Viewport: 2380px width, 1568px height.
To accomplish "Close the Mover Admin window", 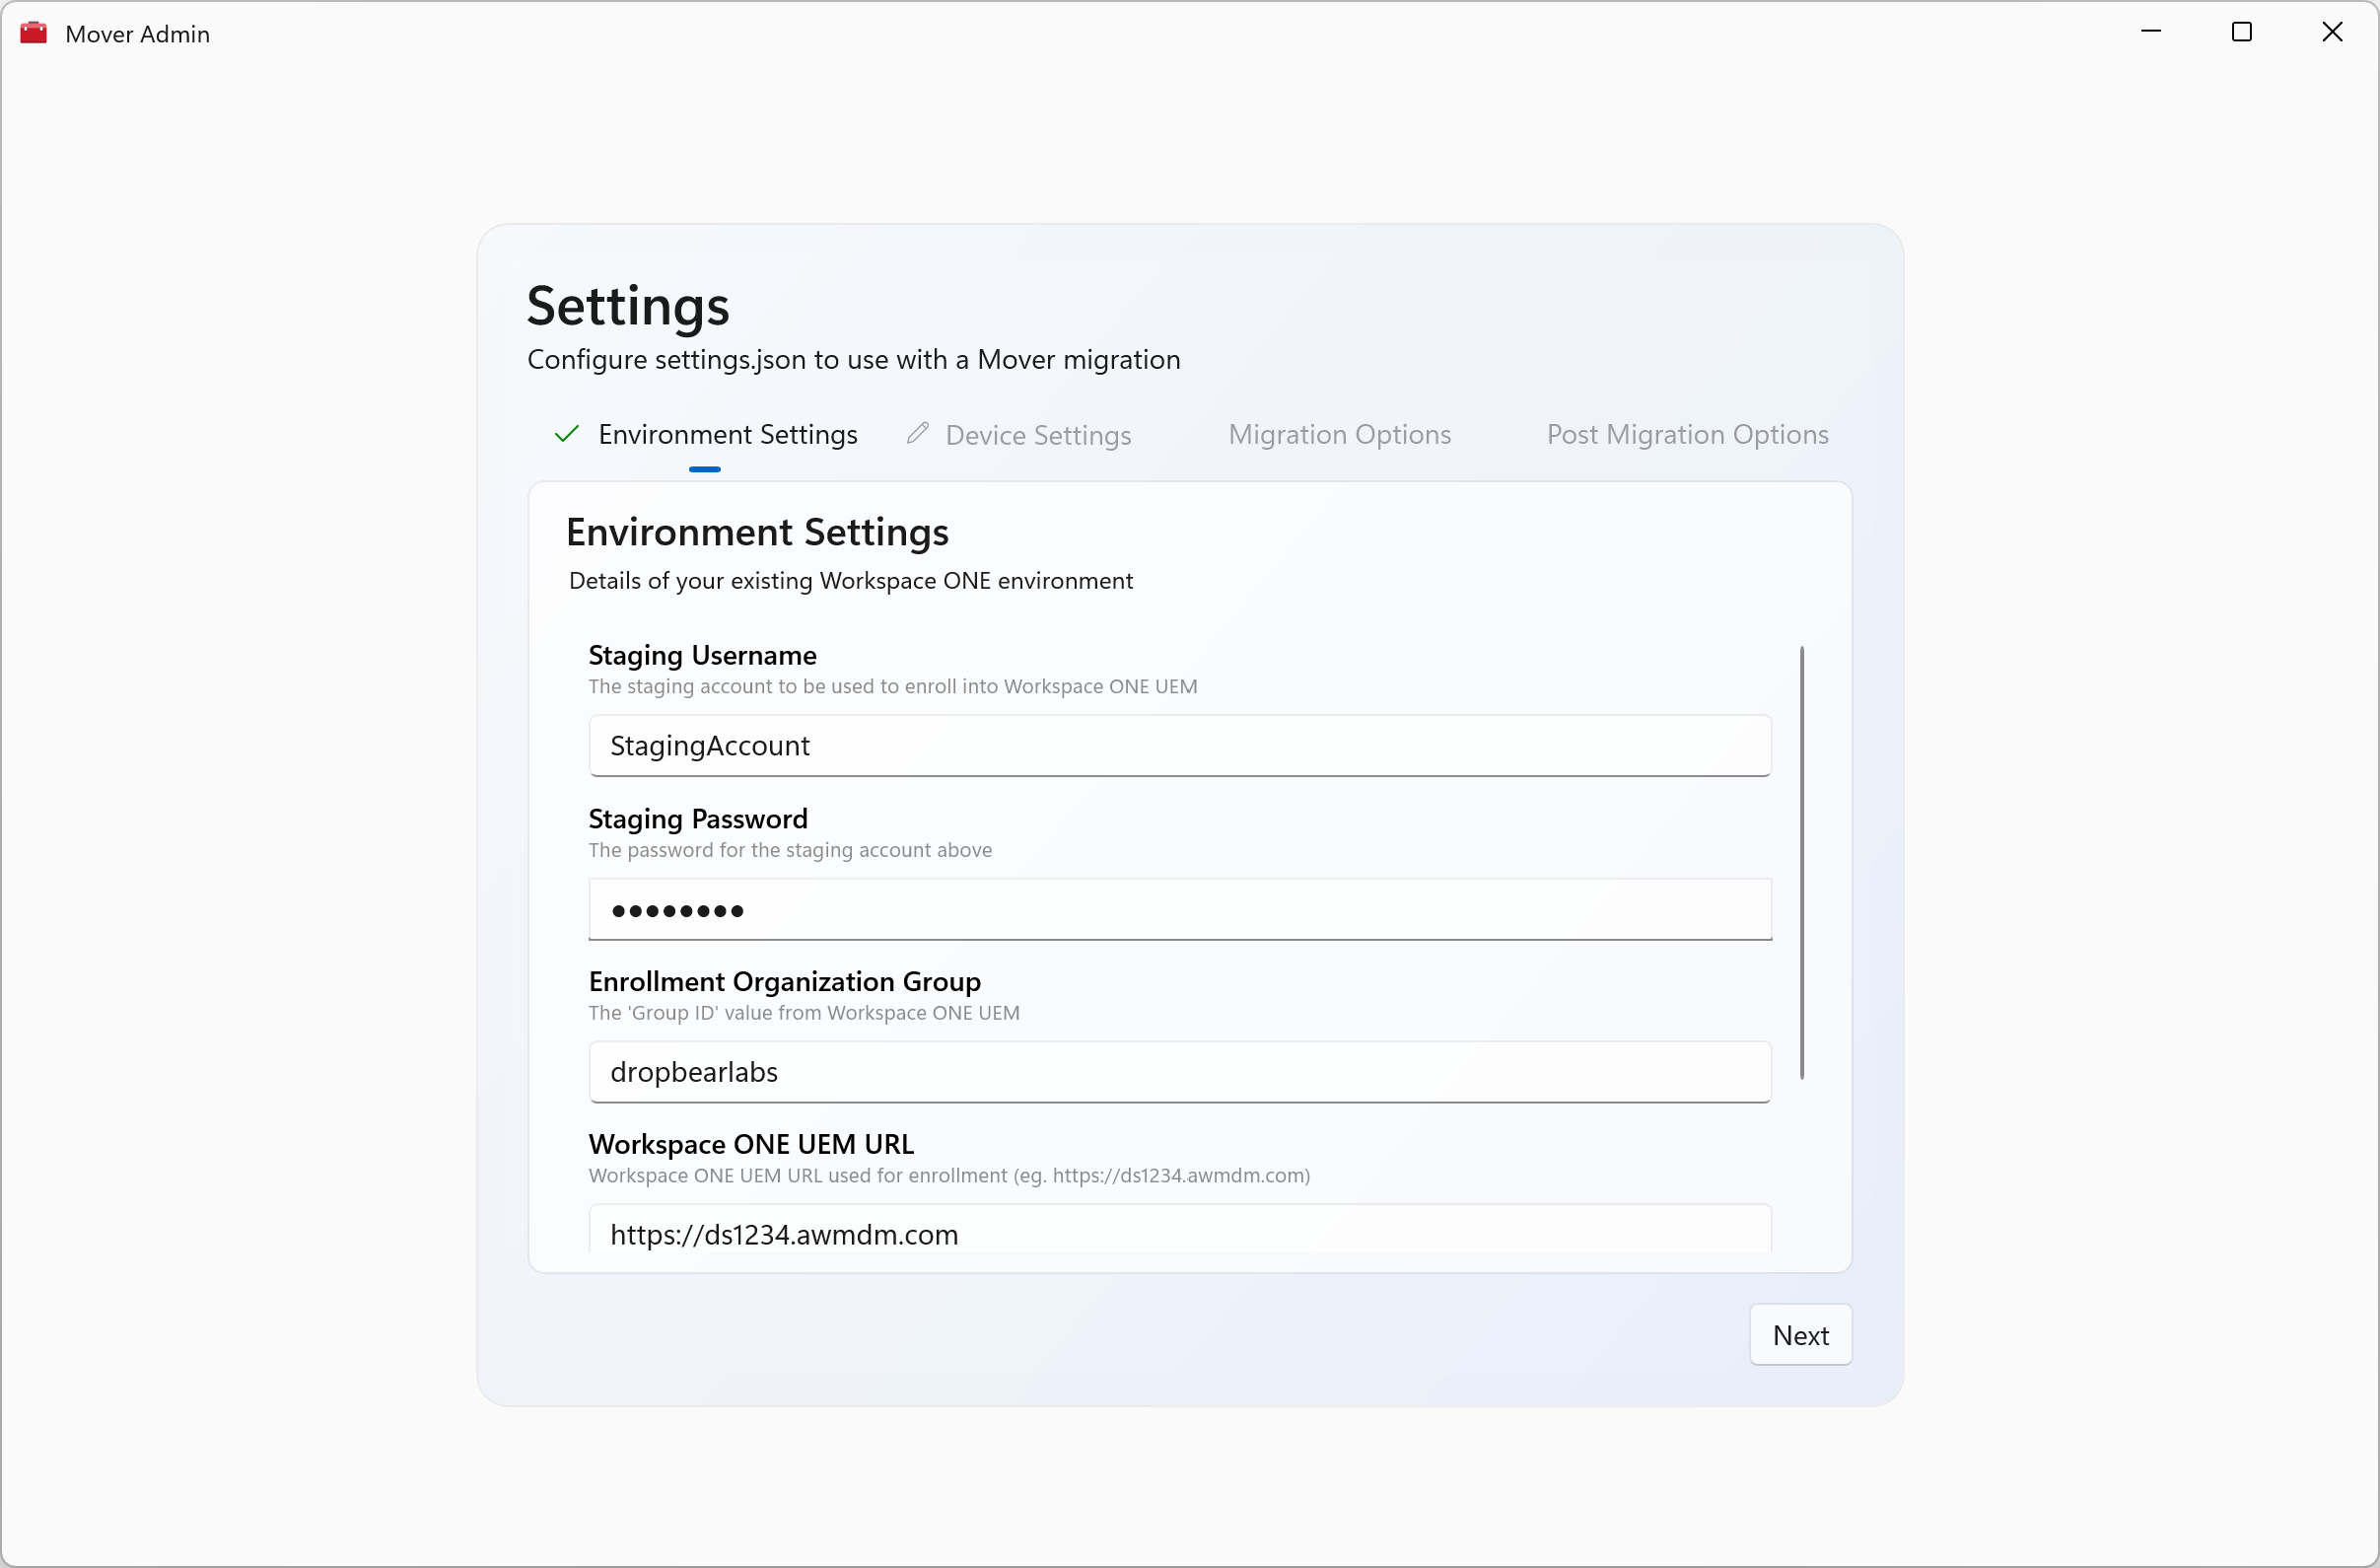I will point(2332,33).
